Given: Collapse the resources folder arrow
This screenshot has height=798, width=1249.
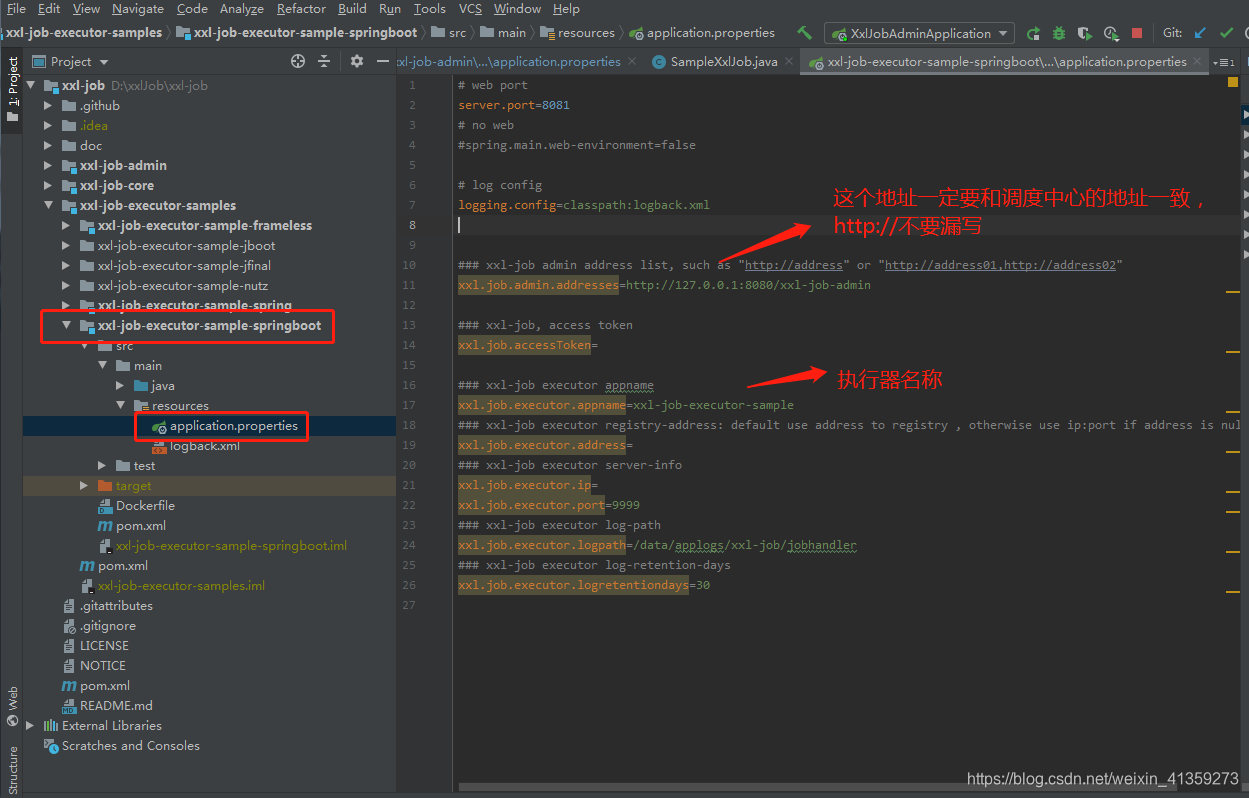Looking at the screenshot, I should [x=120, y=405].
